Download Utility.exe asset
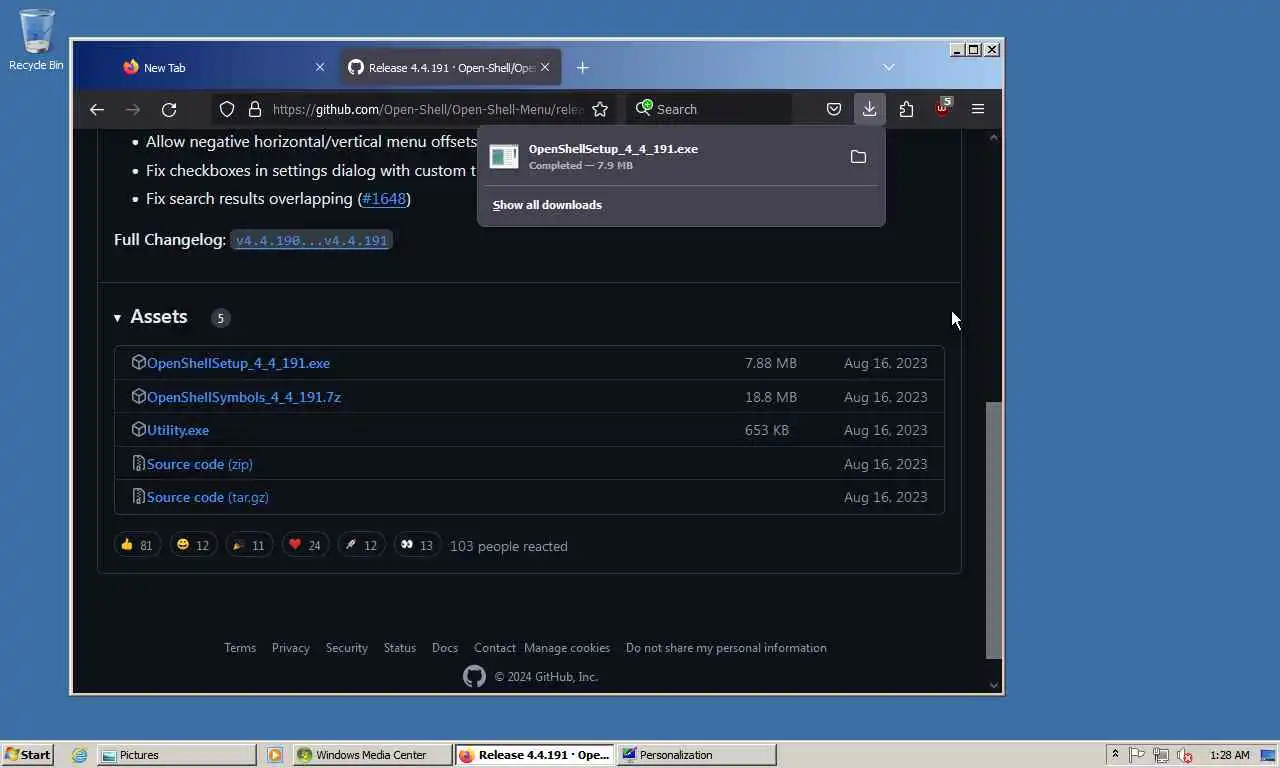This screenshot has height=768, width=1280. click(178, 430)
